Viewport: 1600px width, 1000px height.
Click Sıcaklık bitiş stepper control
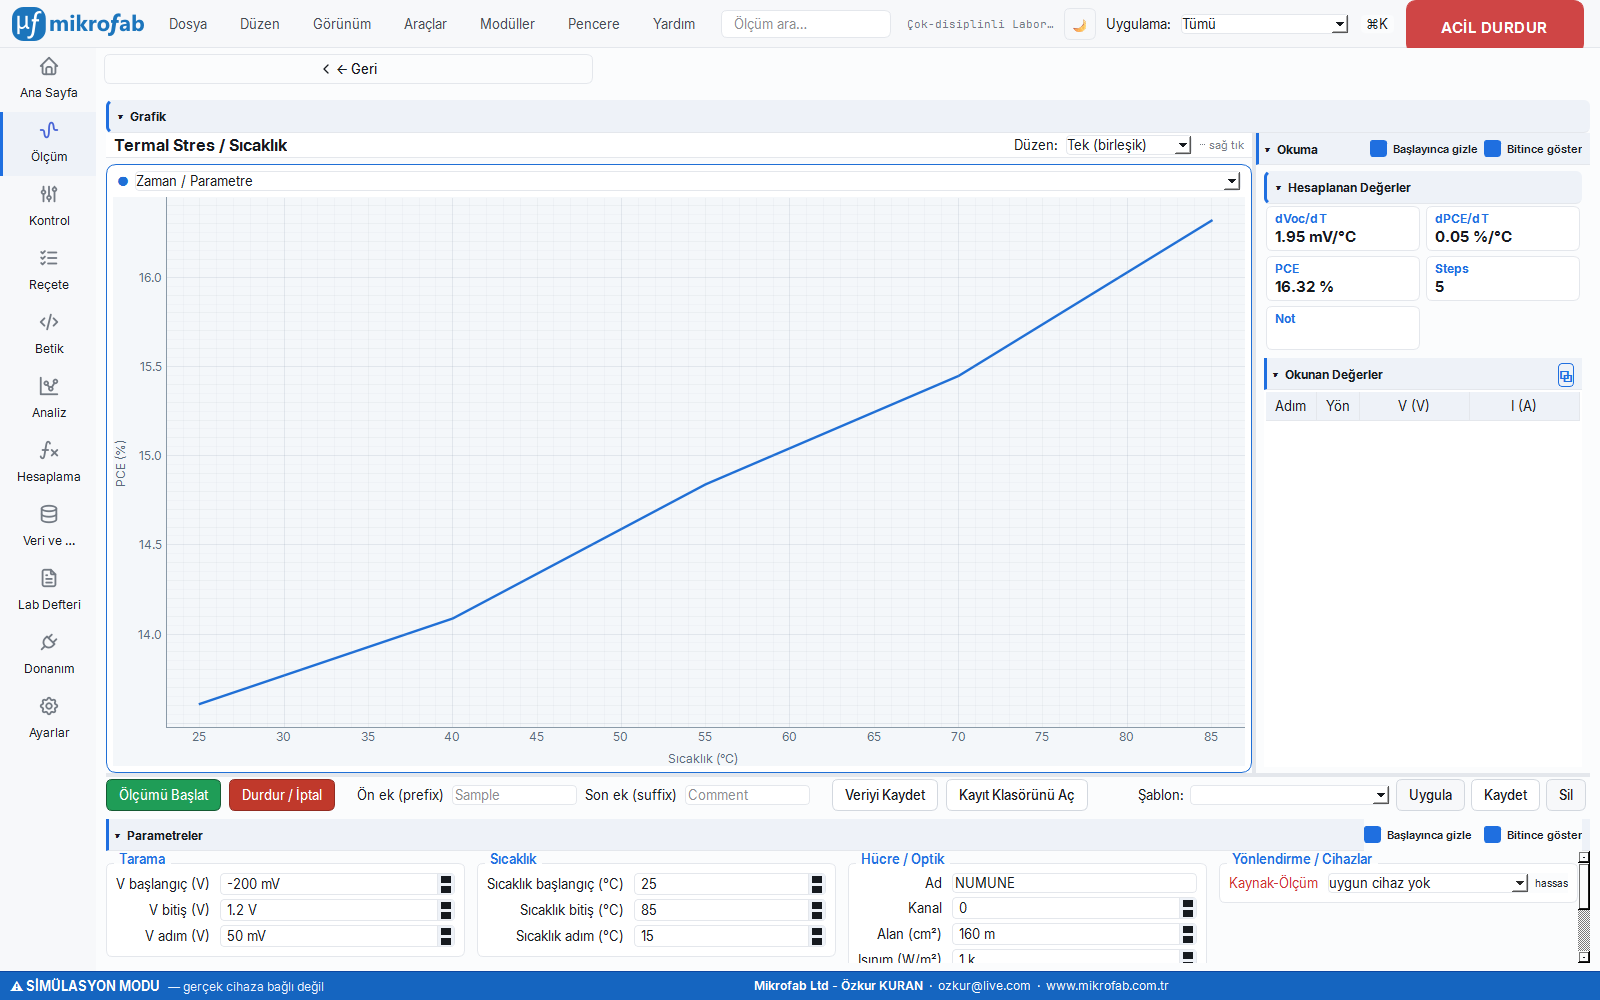coord(817,910)
